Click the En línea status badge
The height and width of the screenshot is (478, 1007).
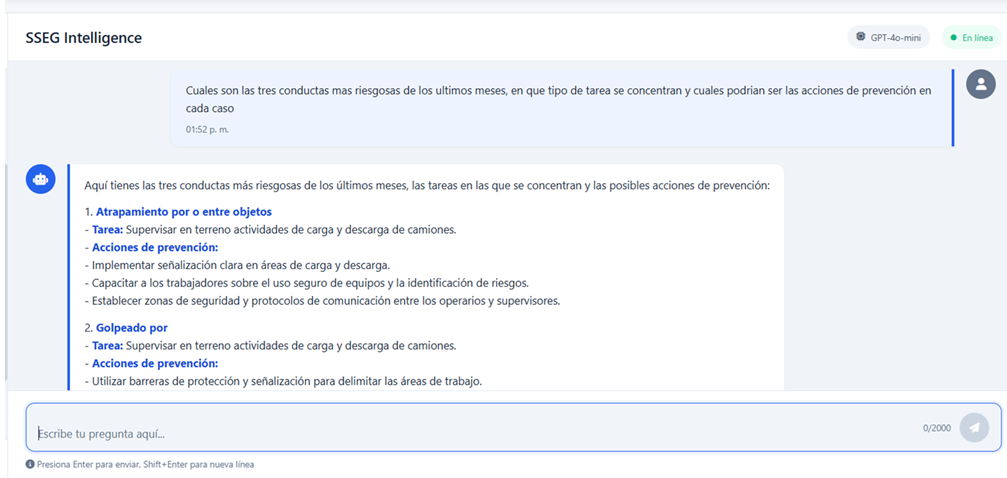pyautogui.click(x=971, y=37)
